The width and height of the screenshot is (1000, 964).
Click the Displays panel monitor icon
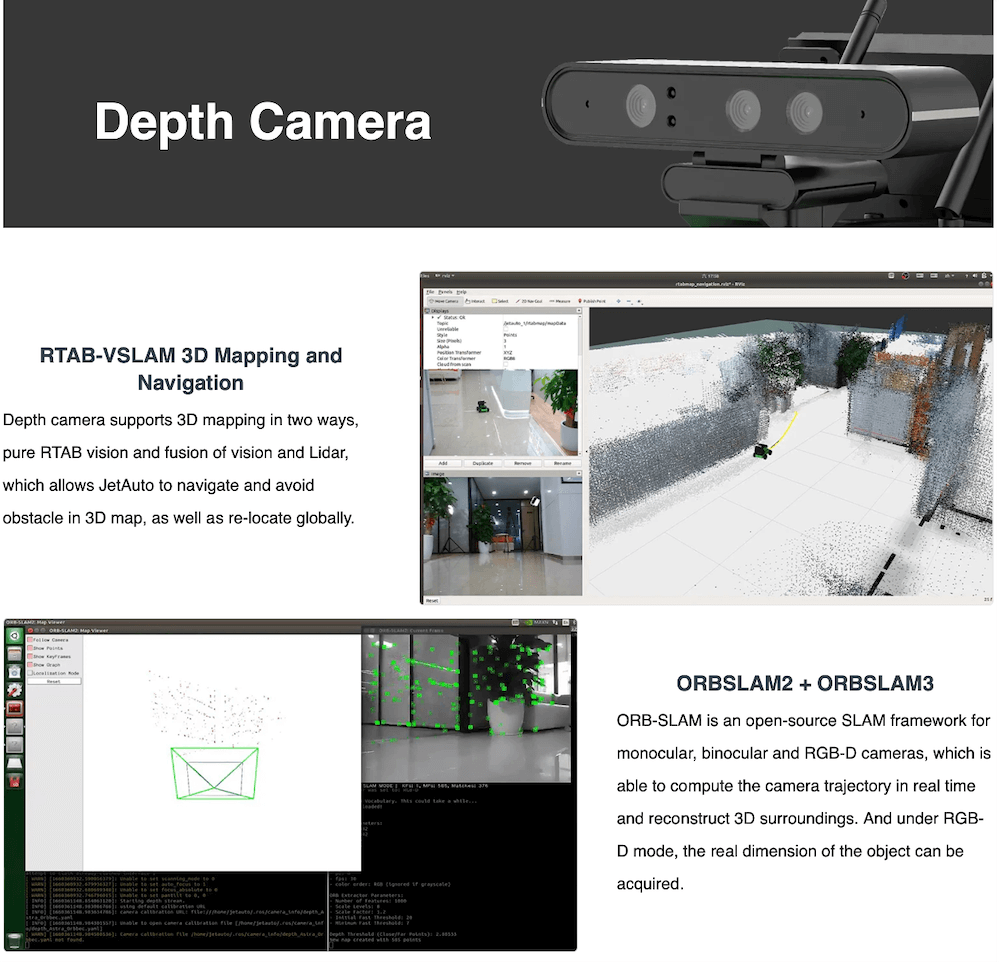coord(427,311)
